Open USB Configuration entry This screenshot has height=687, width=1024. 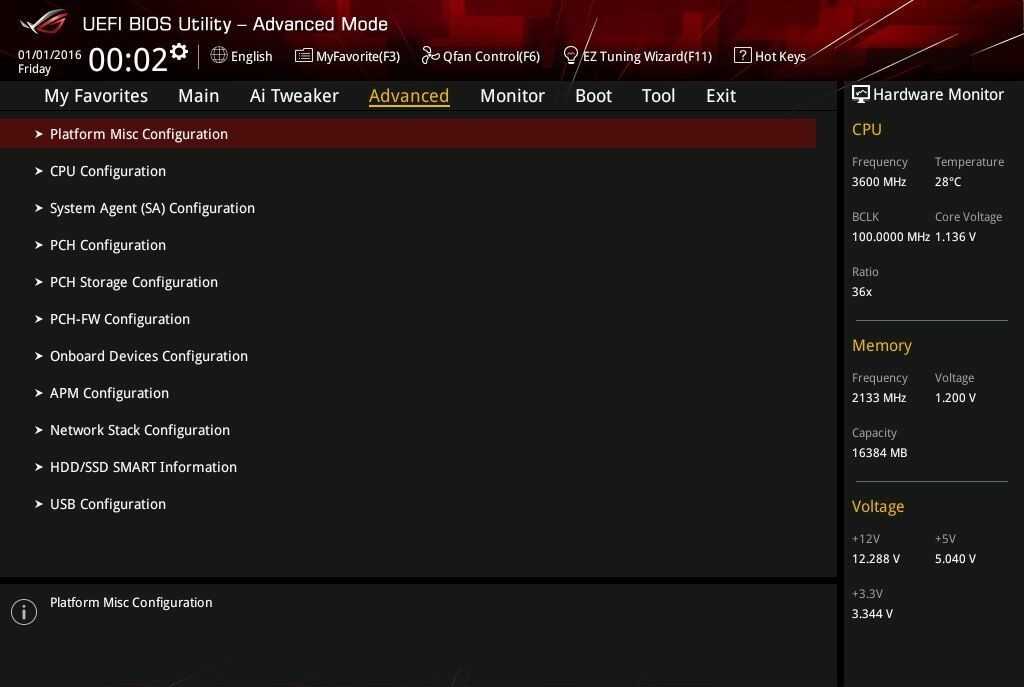(108, 504)
